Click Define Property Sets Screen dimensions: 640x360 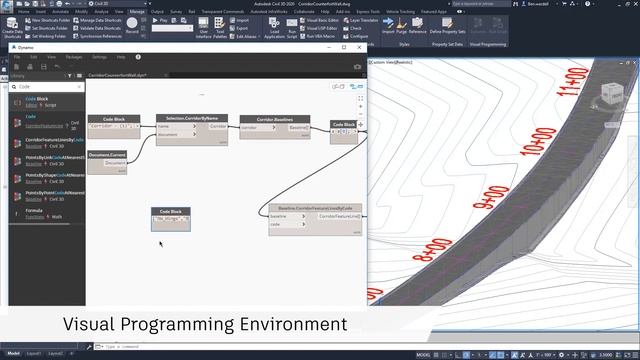tap(447, 25)
